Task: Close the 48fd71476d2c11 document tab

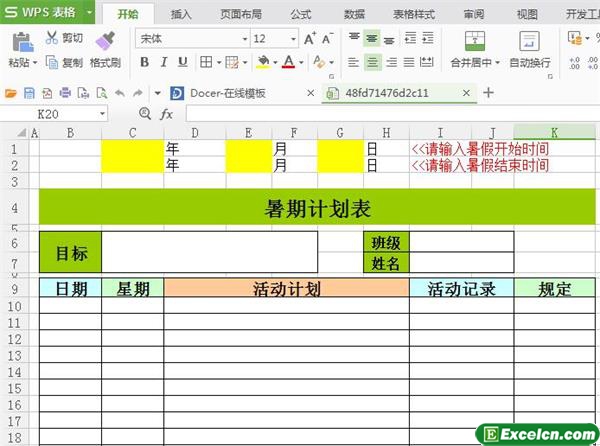Action: pos(466,93)
